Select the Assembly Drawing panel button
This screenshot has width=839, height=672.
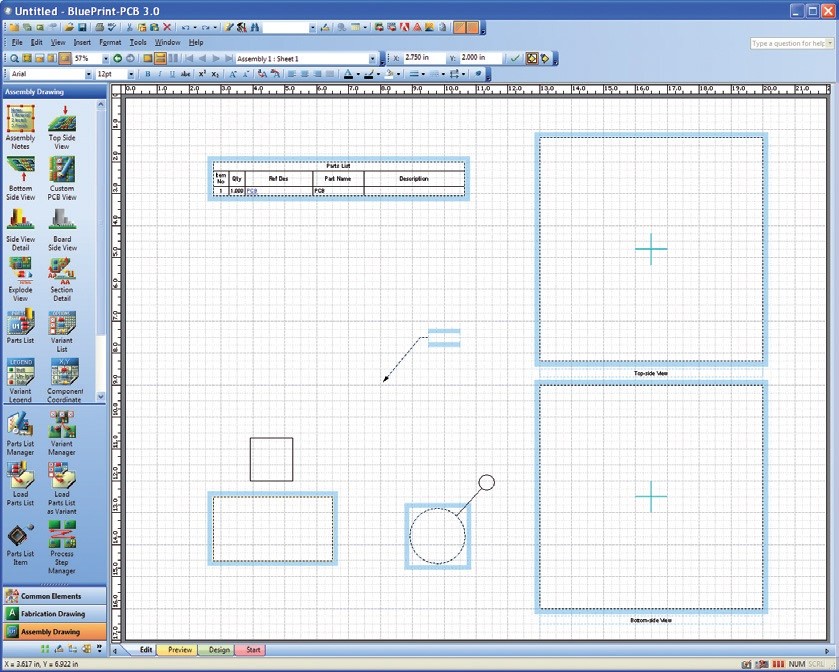[x=55, y=631]
